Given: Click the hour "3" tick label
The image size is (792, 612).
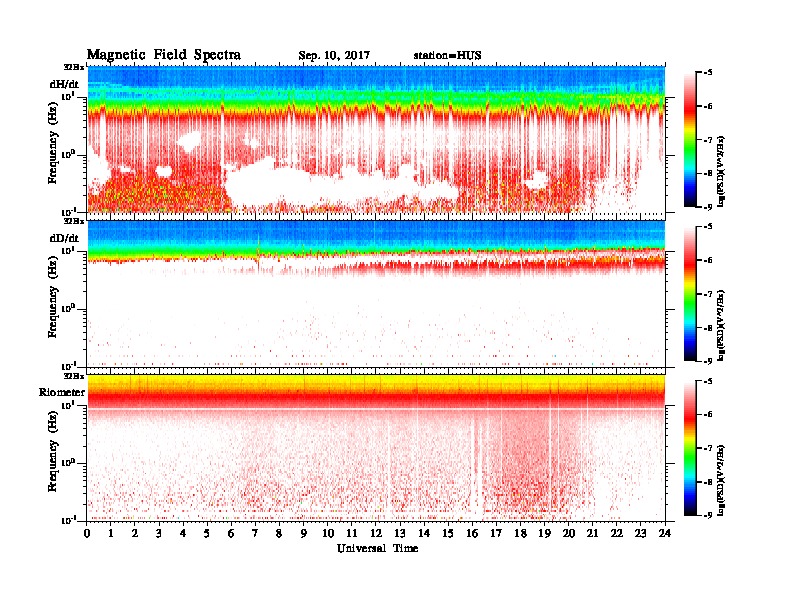Looking at the screenshot, I should point(159,533).
